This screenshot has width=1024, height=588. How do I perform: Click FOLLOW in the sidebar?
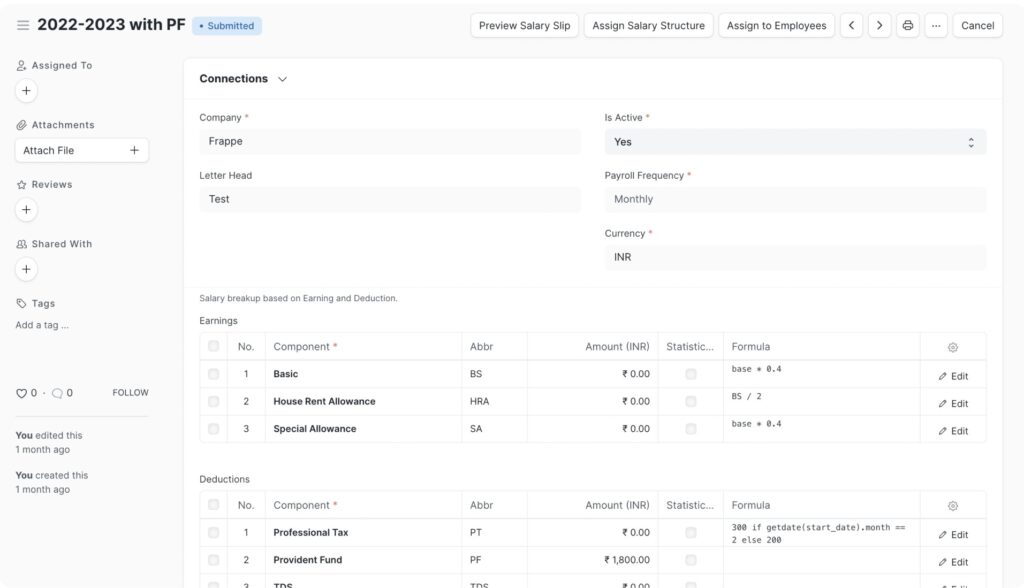pos(130,393)
